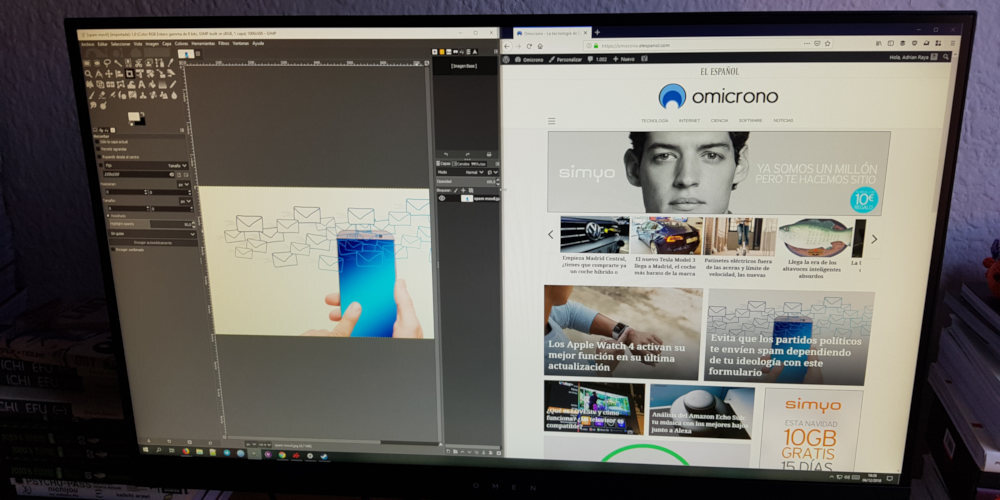Select the Rectangle Select tool in GIMP toolbox
The height and width of the screenshot is (500, 1000).
click(87, 62)
